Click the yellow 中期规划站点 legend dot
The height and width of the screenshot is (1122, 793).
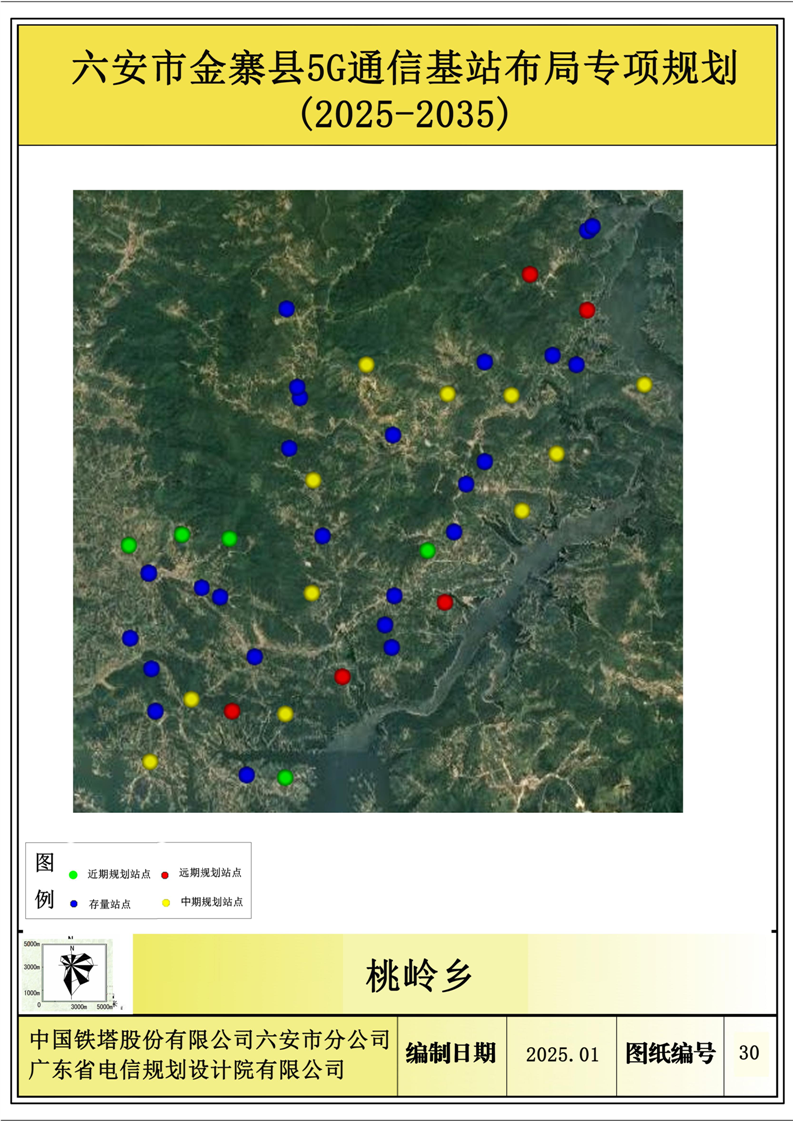pos(166,902)
